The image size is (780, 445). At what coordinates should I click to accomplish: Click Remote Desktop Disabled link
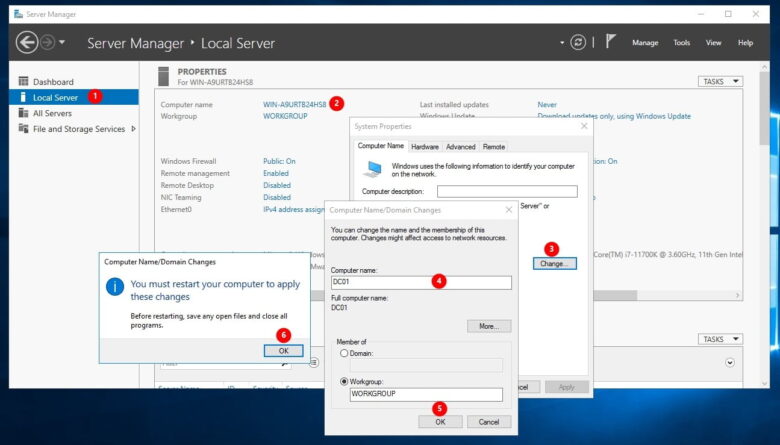pyautogui.click(x=277, y=185)
